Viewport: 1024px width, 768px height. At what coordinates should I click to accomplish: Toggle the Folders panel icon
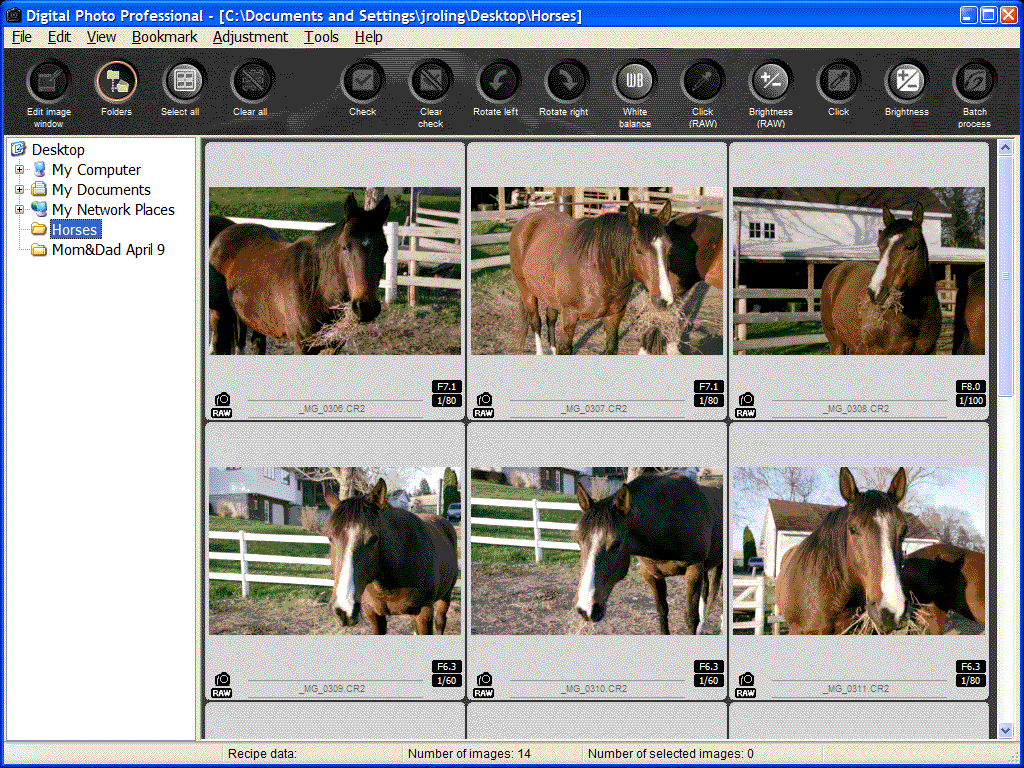[116, 82]
